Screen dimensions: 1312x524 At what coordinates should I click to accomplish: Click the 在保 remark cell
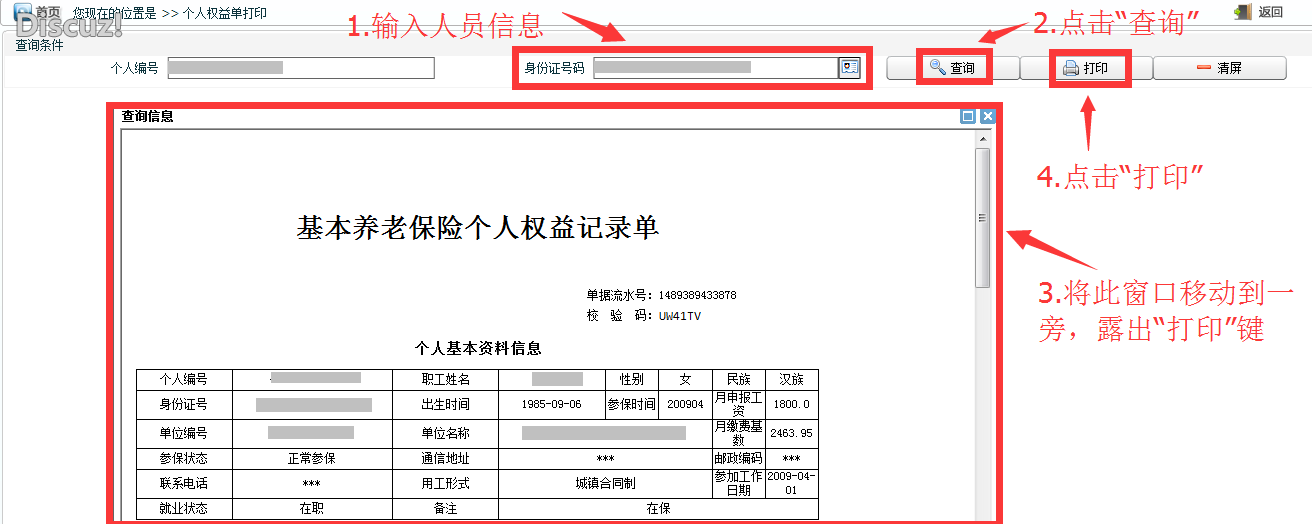tap(658, 508)
